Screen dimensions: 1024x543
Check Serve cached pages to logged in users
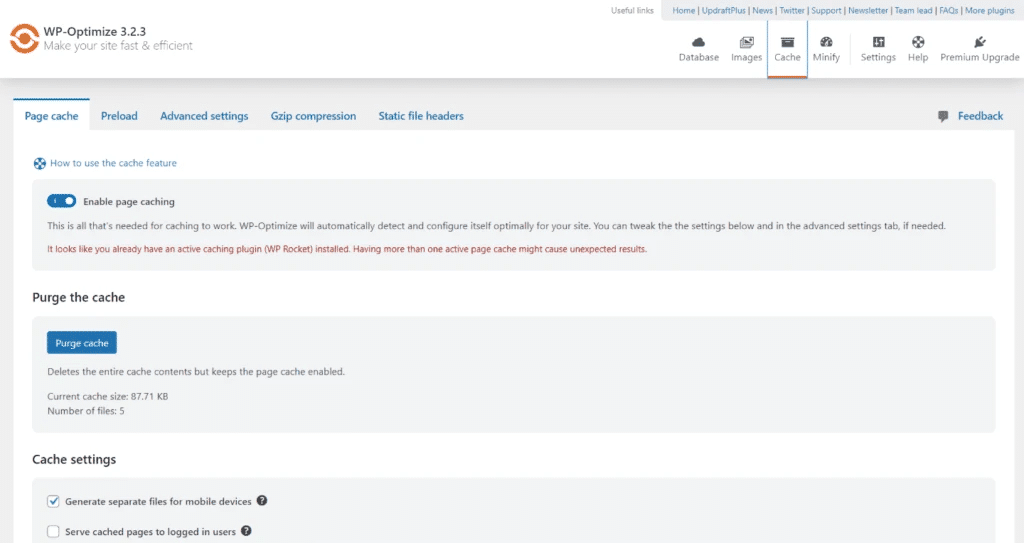54,532
